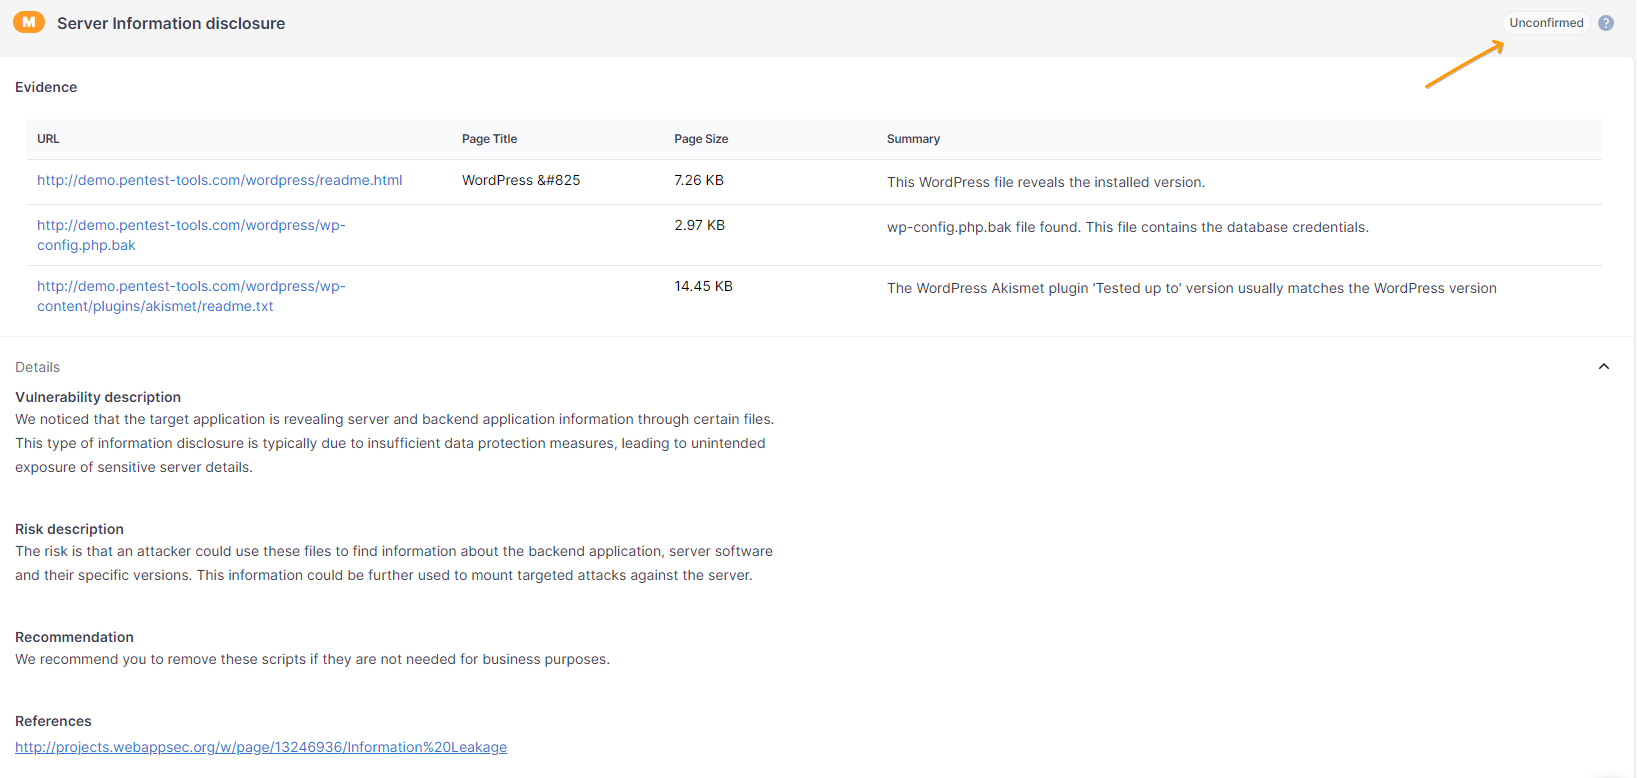Click the summary mentioning database credentials
Viewport: 1637px width, 778px height.
click(1127, 227)
